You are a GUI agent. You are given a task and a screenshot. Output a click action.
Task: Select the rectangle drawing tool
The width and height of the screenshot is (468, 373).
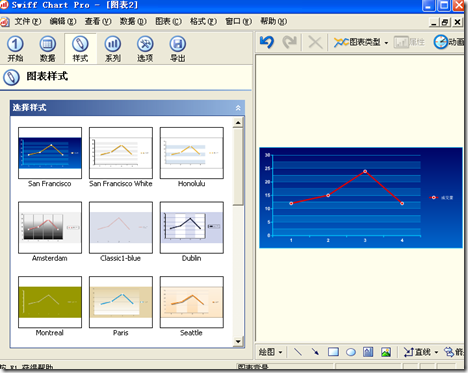[x=333, y=352]
